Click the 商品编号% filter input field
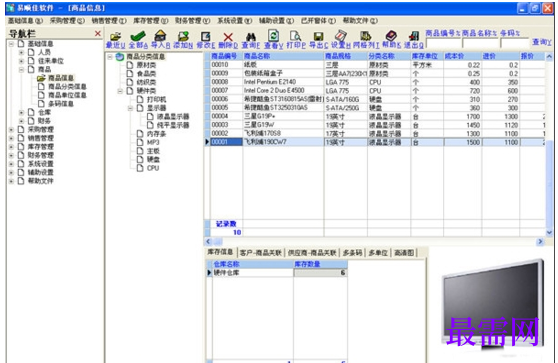The width and height of the screenshot is (558, 363). (443, 43)
